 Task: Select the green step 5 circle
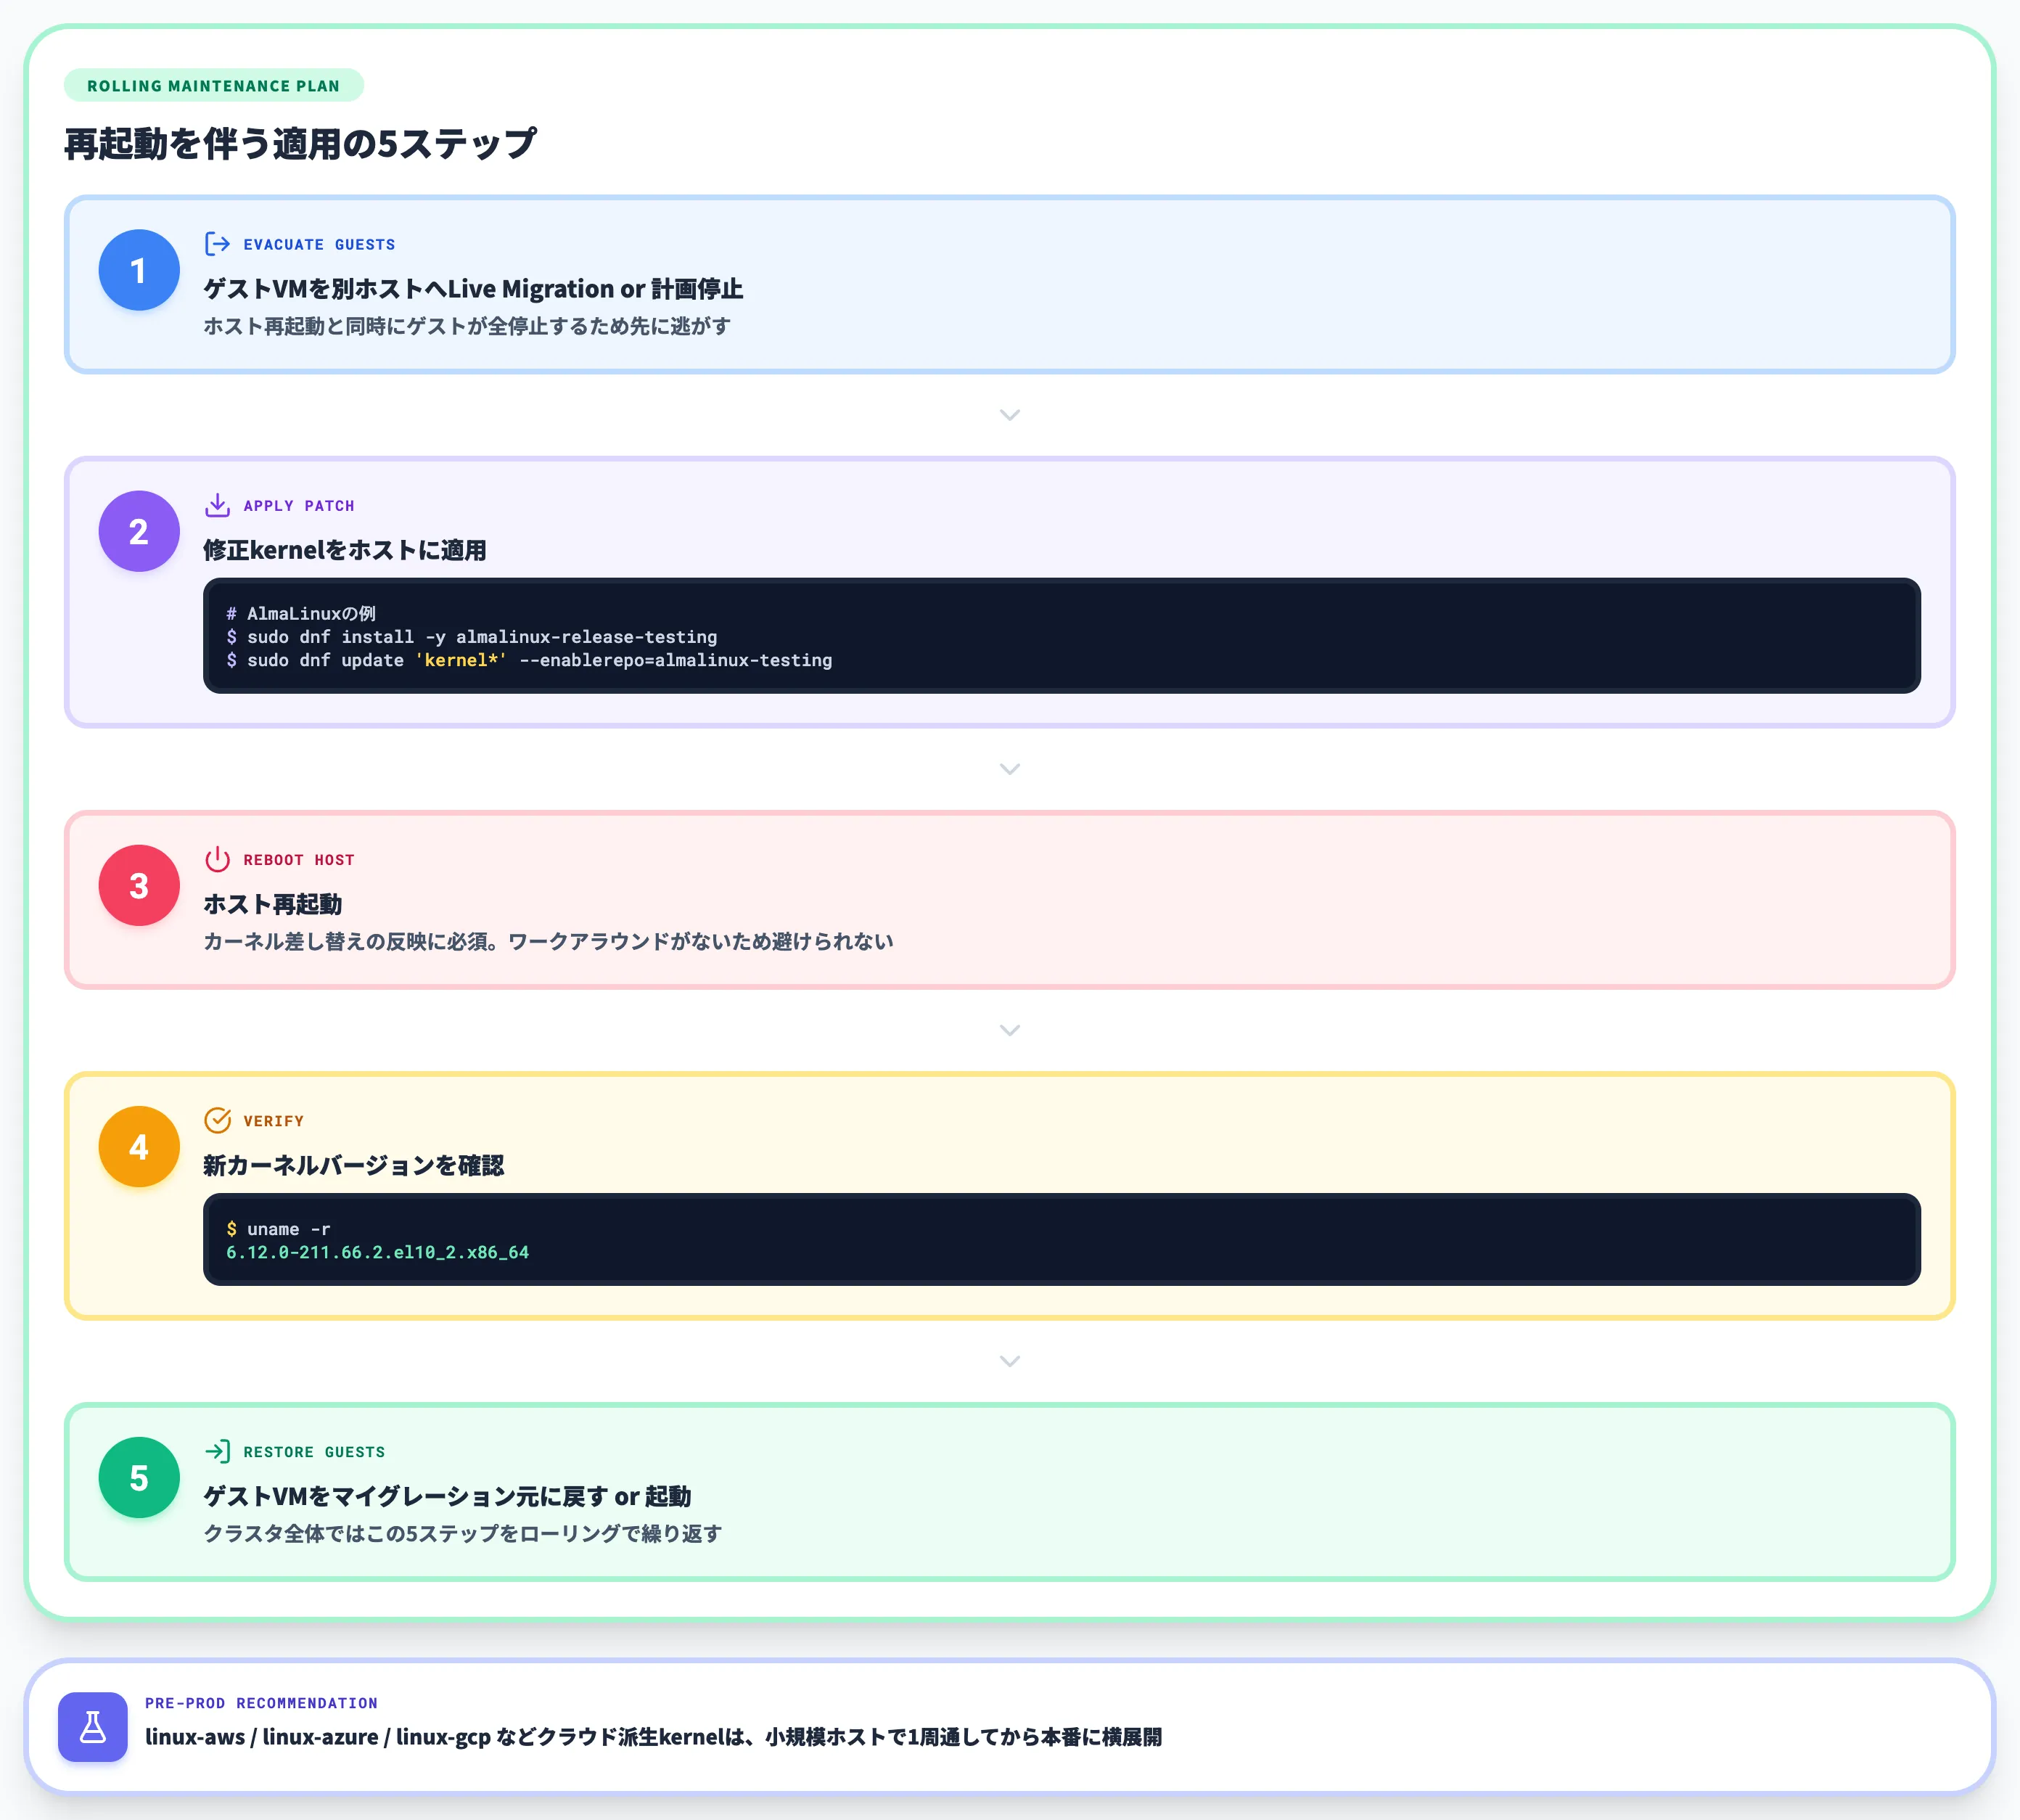(x=139, y=1477)
